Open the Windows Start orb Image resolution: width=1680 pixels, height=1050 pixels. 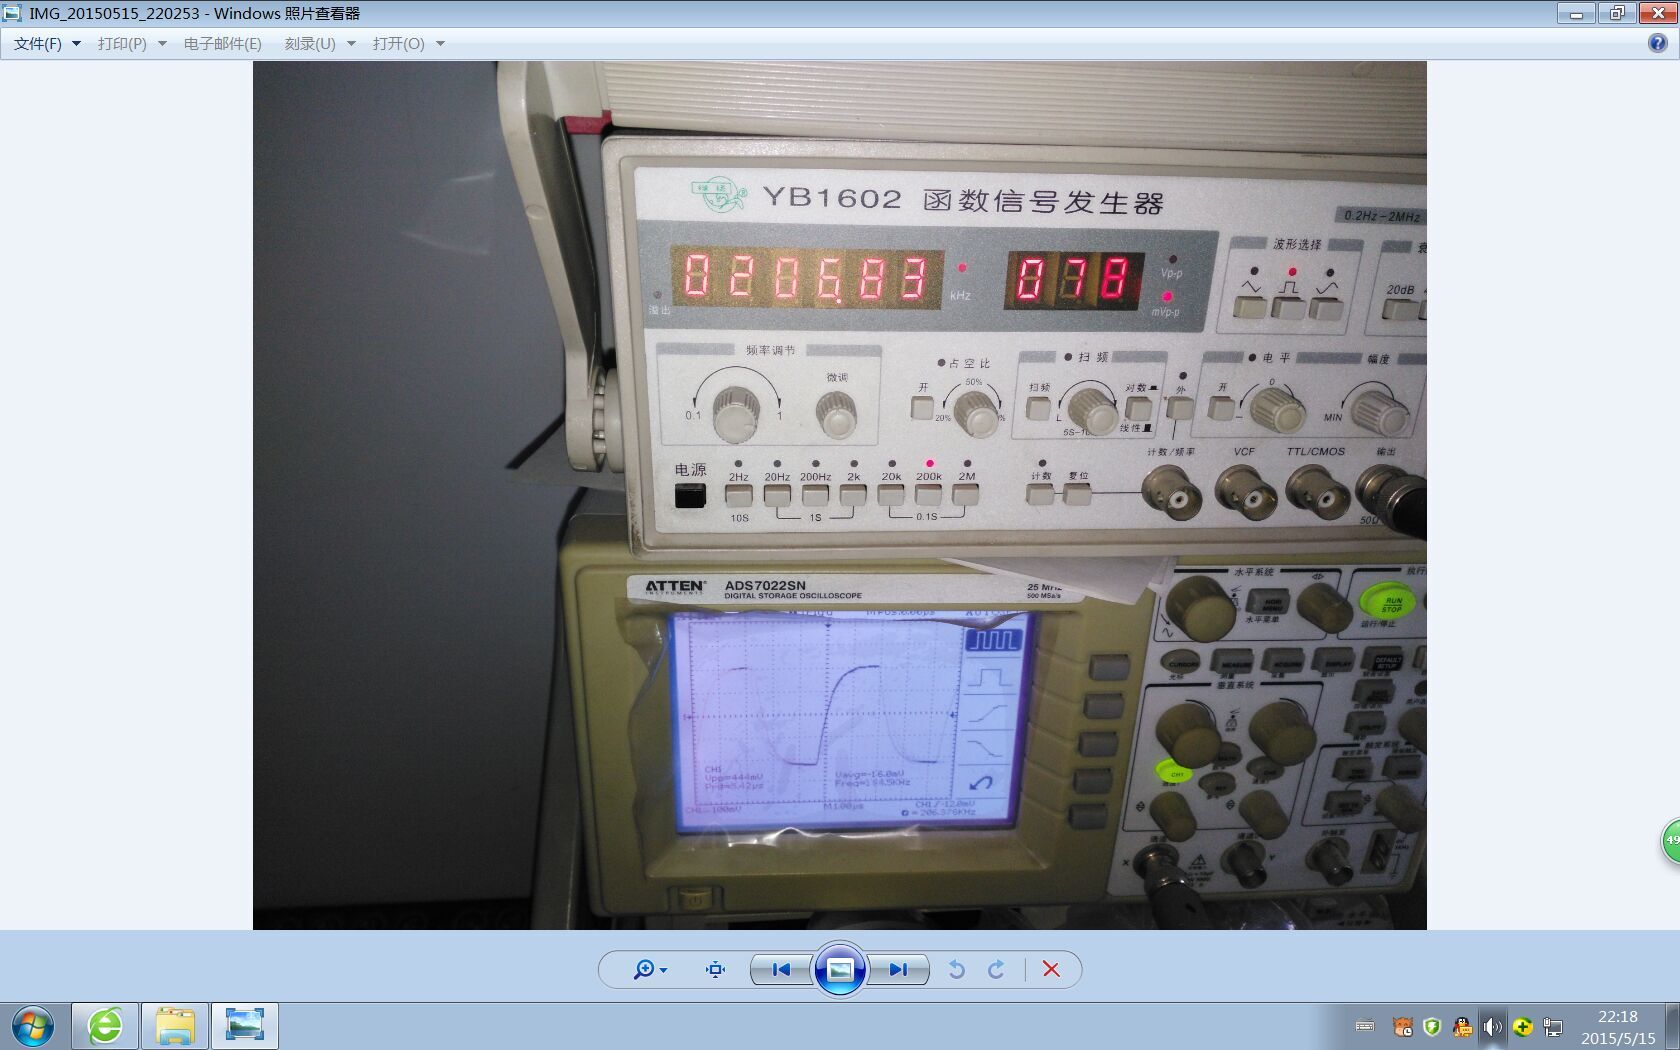tap(32, 1026)
